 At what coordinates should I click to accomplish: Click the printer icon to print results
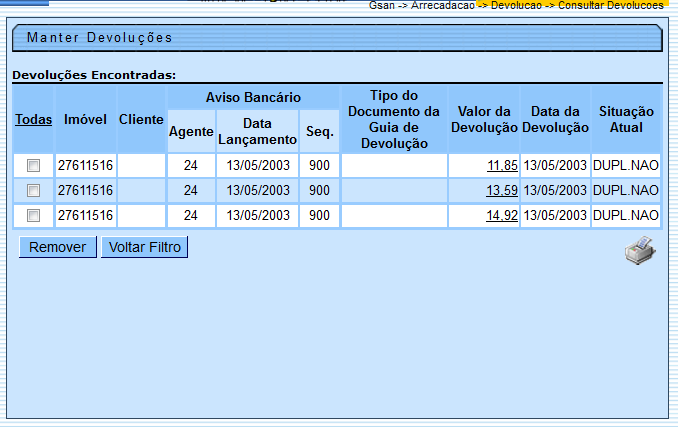click(x=640, y=251)
